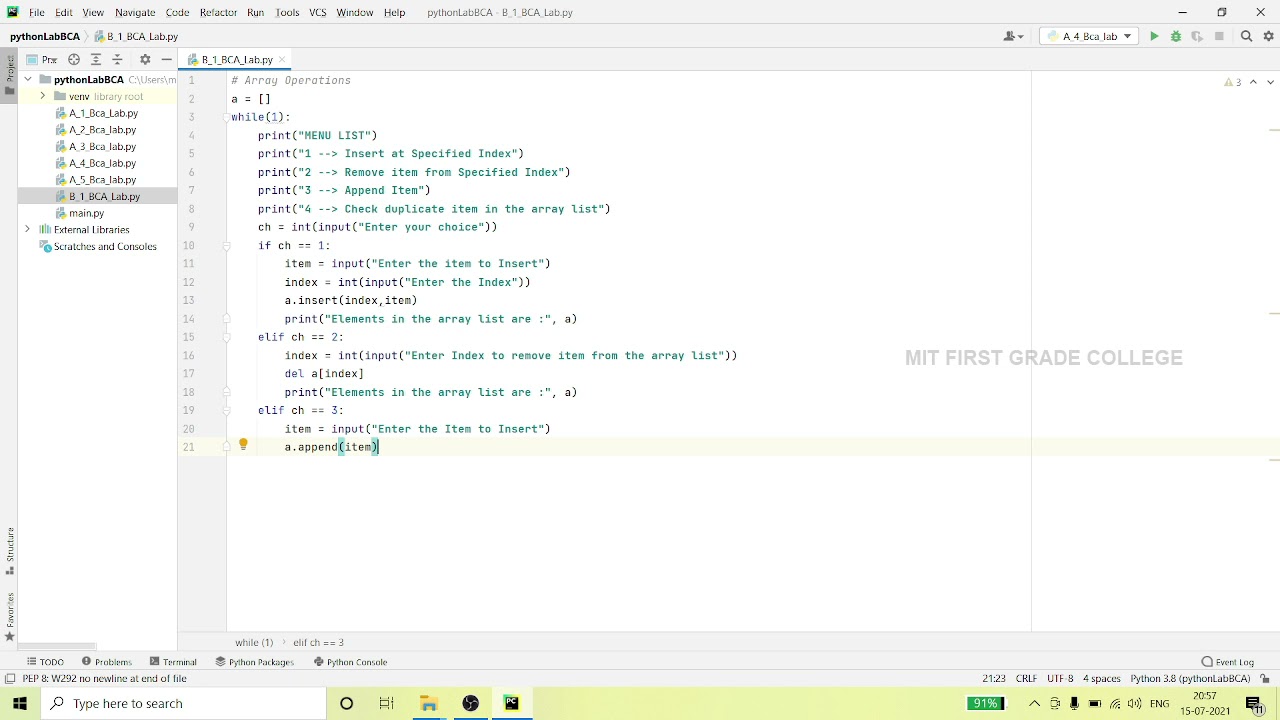The height and width of the screenshot is (720, 1280).
Task: Open the File menu
Action: coord(36,12)
